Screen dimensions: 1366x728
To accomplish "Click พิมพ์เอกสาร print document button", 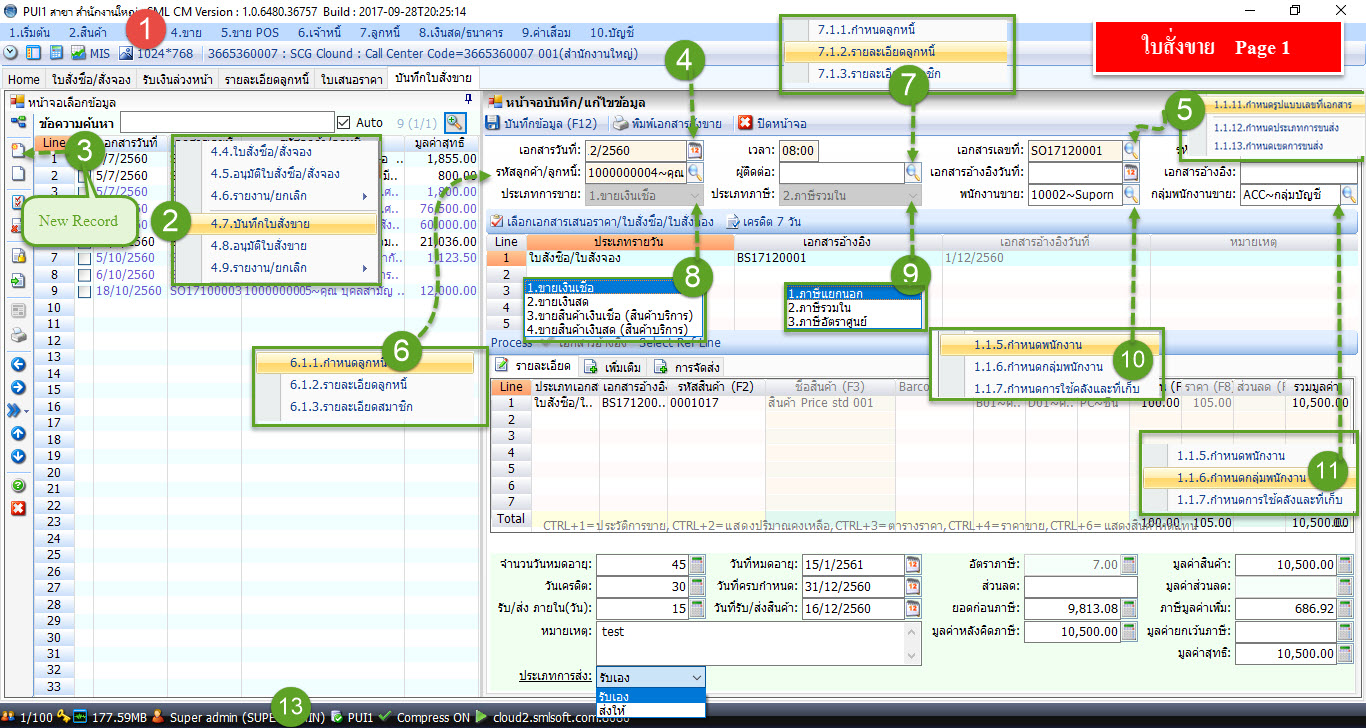I will pyautogui.click(x=668, y=123).
